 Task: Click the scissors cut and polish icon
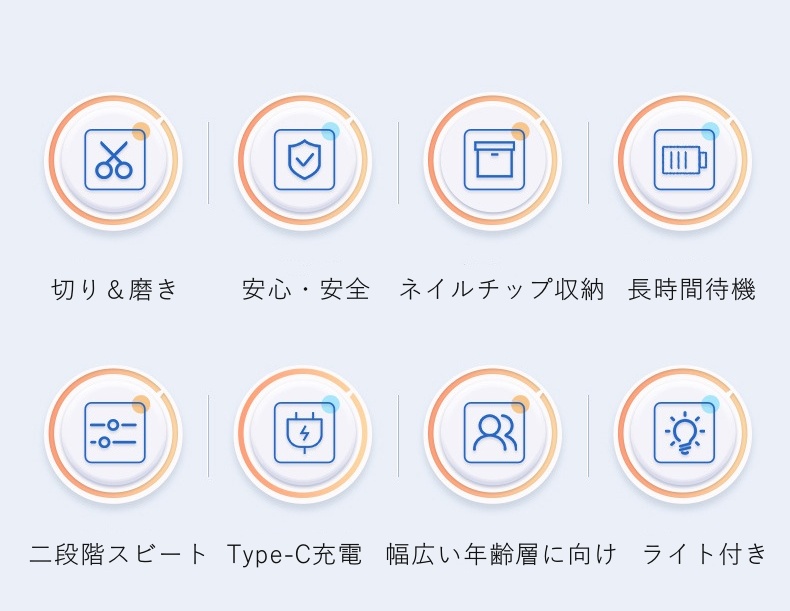113,160
